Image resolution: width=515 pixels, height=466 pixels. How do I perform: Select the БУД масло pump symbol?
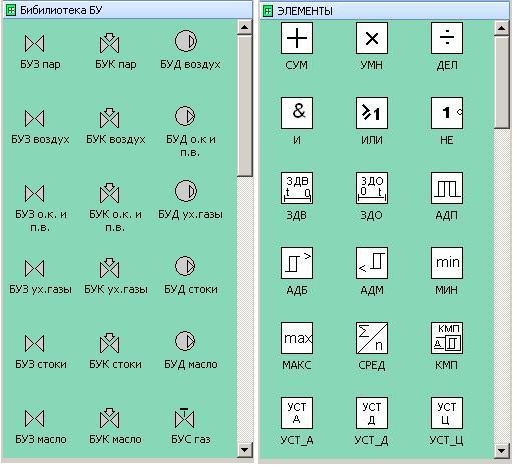coord(186,341)
